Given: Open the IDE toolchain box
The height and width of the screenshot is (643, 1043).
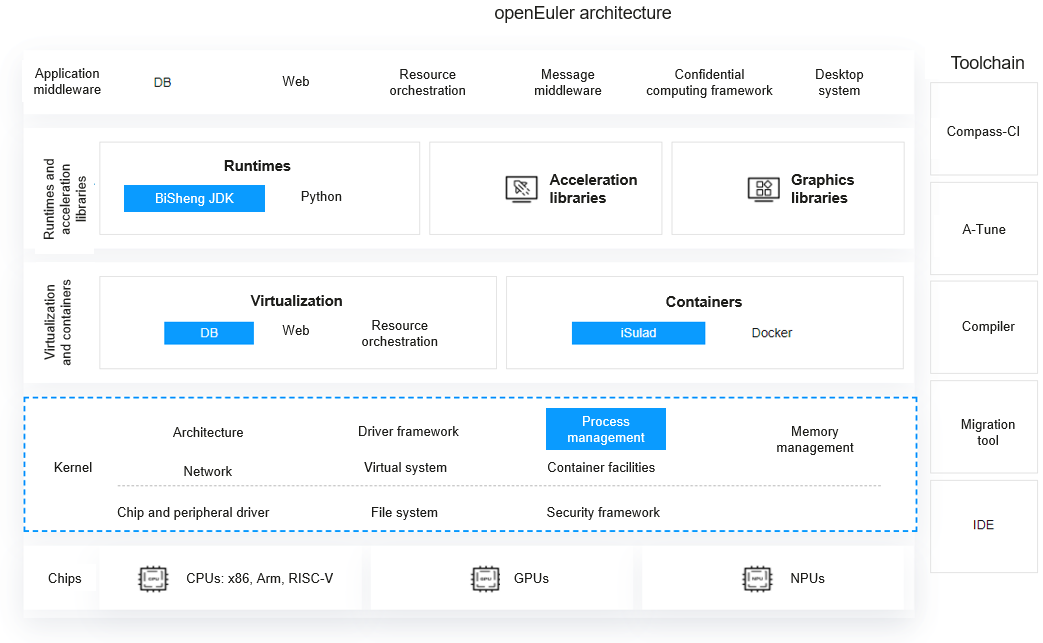Looking at the screenshot, I should pyautogui.click(x=983, y=525).
